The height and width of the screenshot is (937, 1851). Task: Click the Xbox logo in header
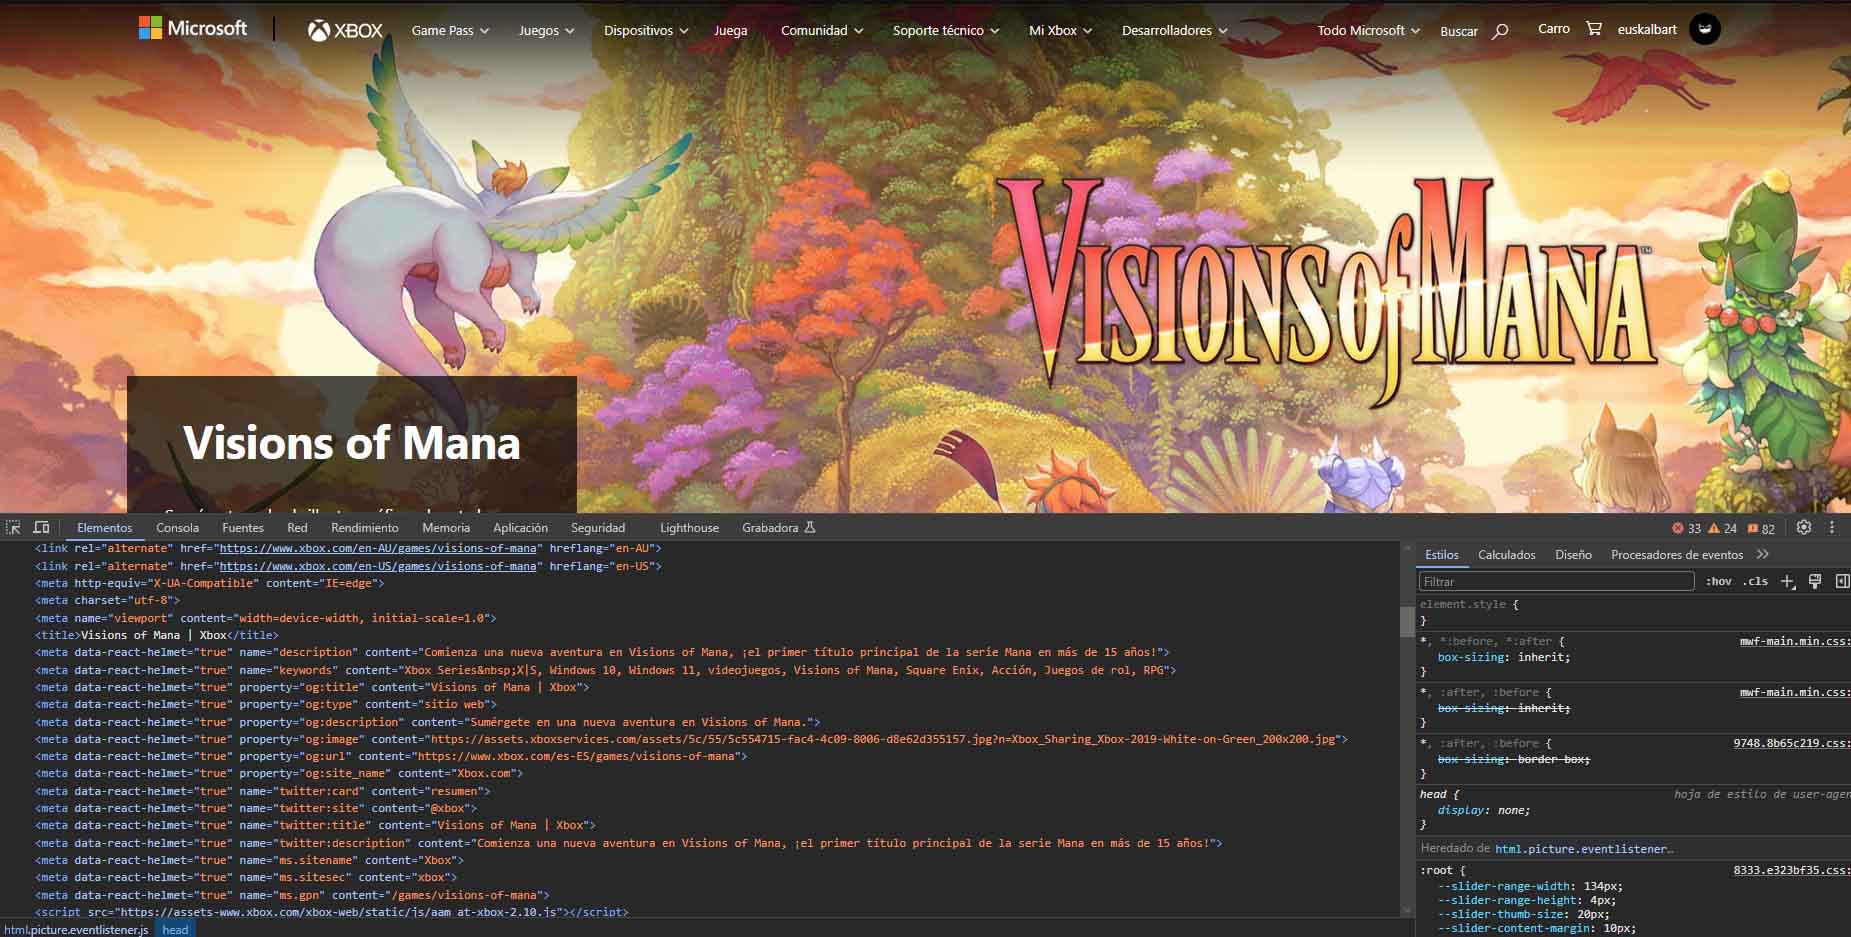[x=345, y=31]
